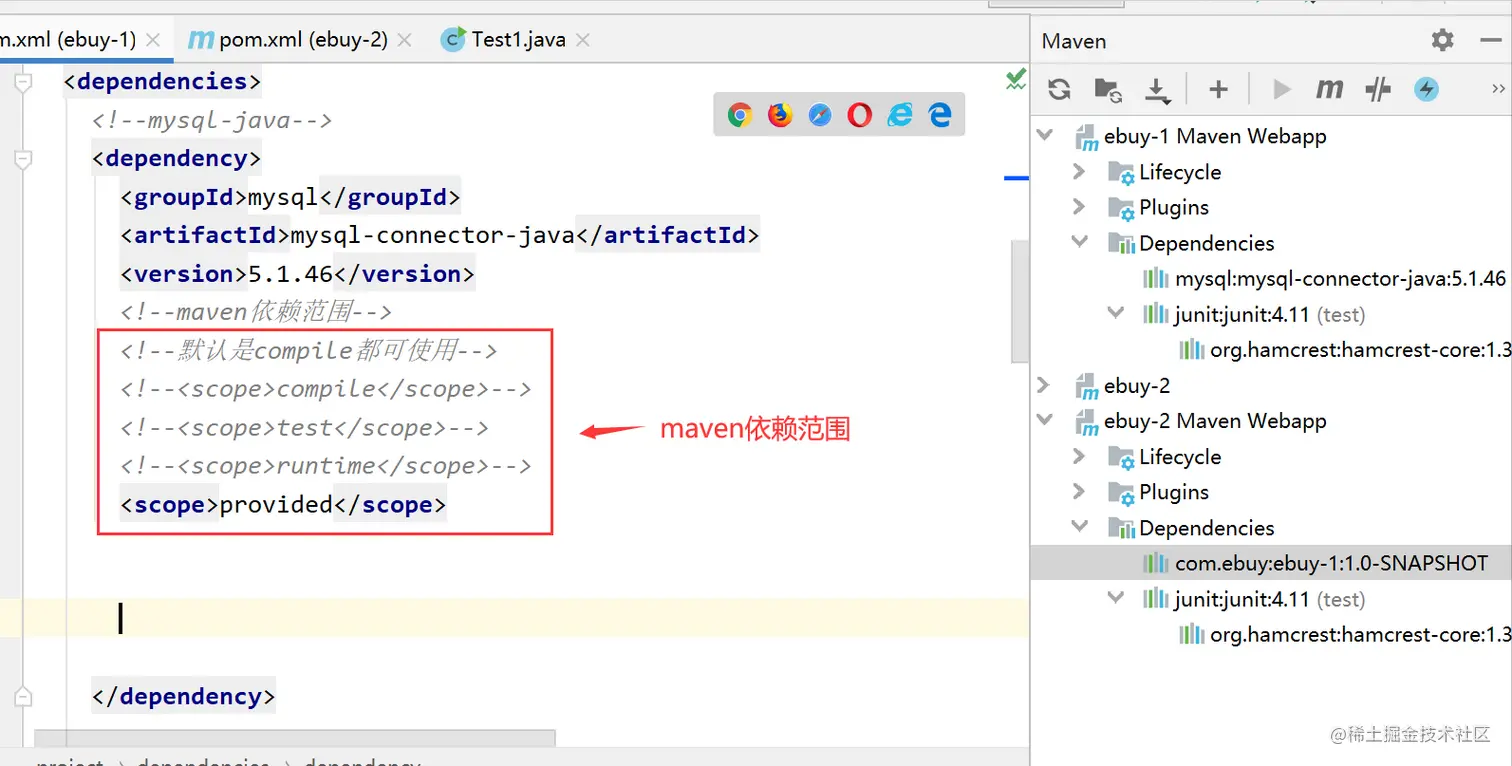The image size is (1512, 766).
Task: Open Maven panel settings gear
Action: 1442,40
